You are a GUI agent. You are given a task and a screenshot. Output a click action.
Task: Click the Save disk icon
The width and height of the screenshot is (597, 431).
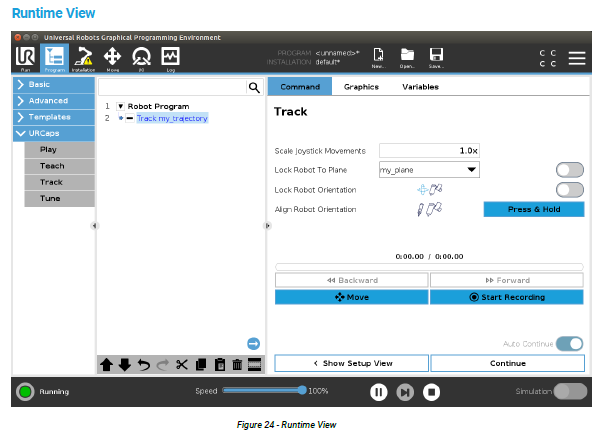tap(436, 58)
